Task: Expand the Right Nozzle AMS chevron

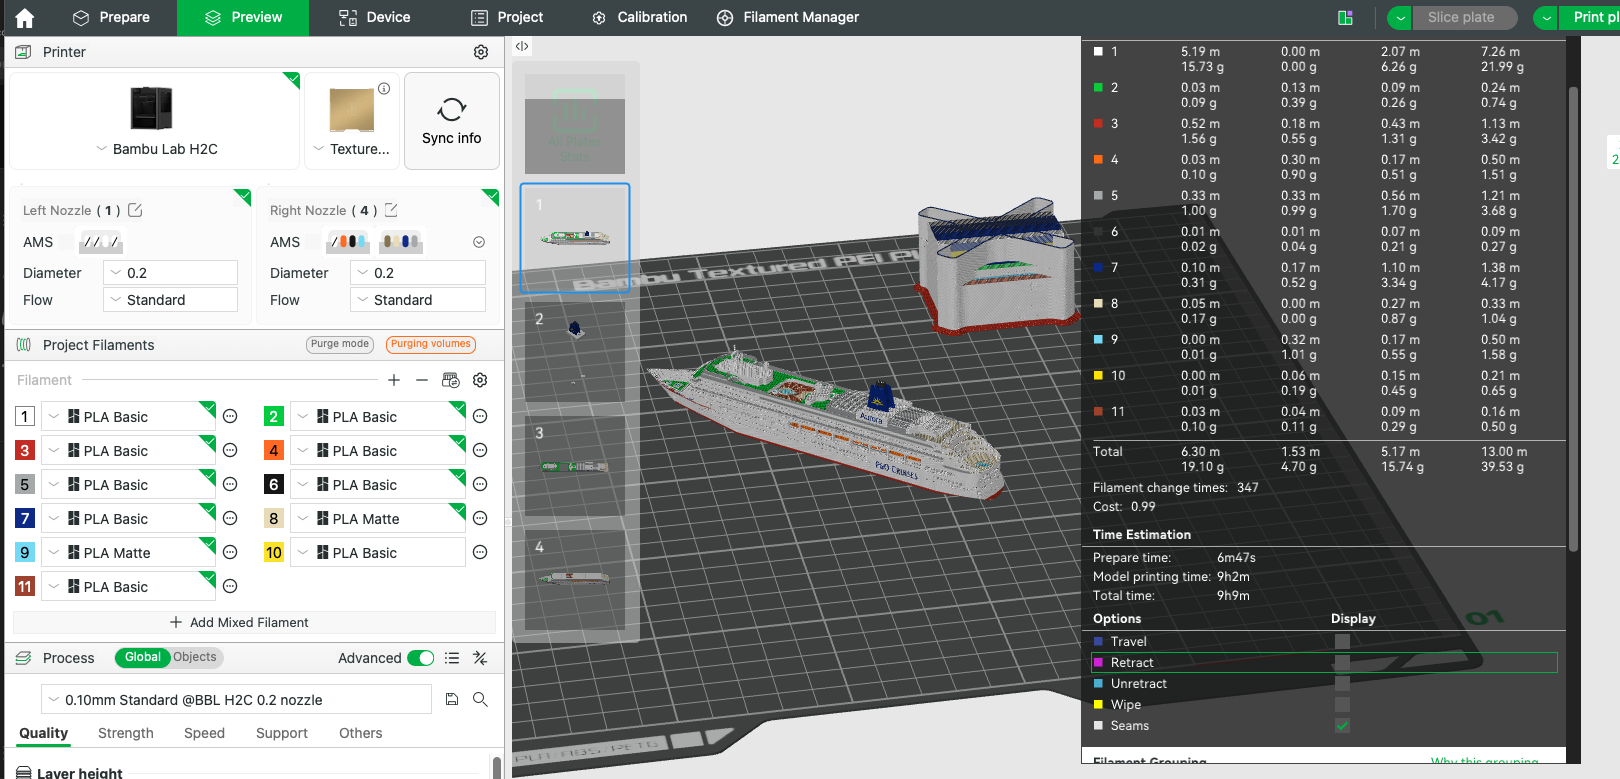Action: tap(479, 242)
